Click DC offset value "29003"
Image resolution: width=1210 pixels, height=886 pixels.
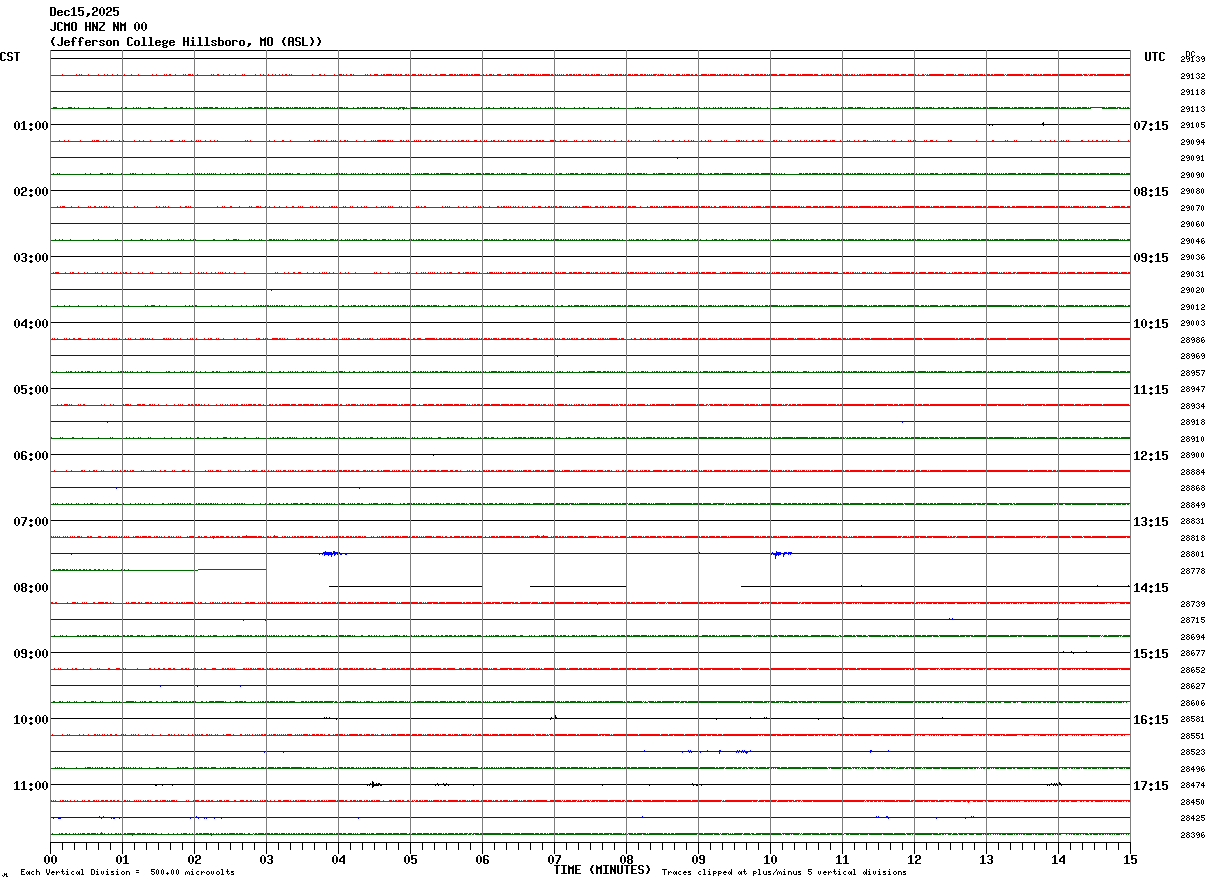[1192, 323]
